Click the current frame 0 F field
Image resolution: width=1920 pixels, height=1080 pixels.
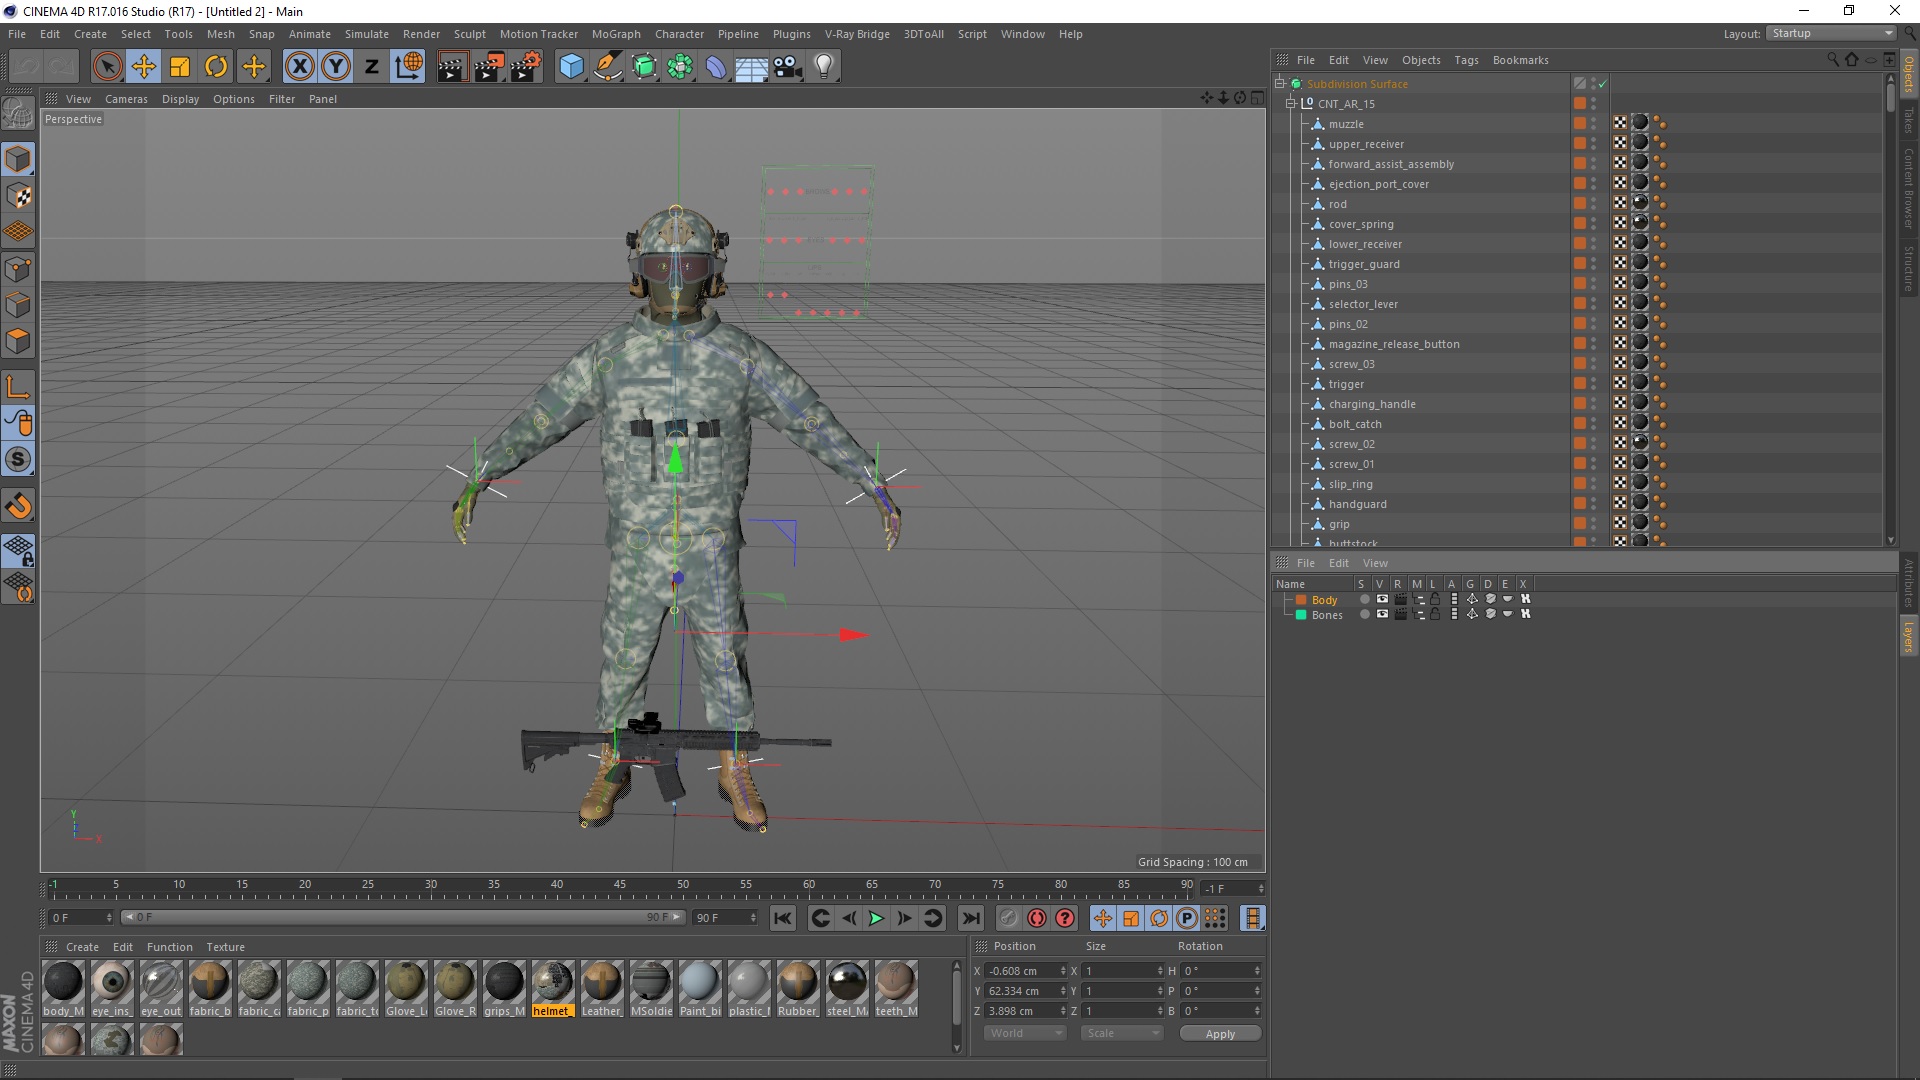coord(80,917)
